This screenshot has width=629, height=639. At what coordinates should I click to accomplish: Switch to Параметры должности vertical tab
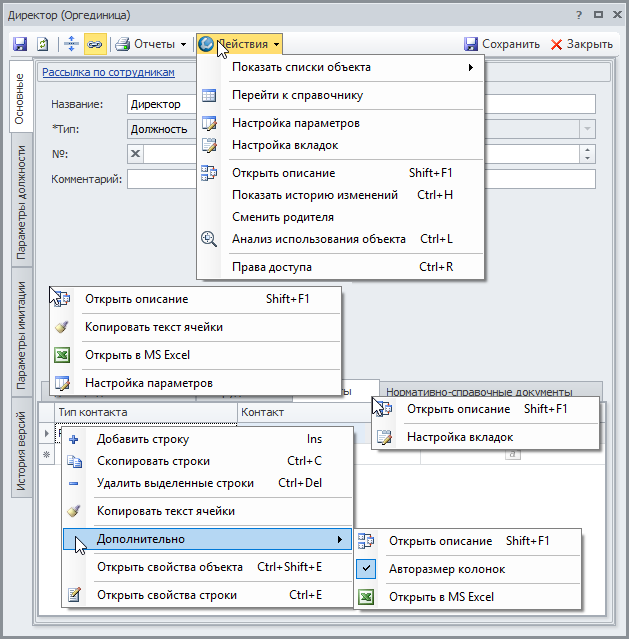[x=21, y=203]
